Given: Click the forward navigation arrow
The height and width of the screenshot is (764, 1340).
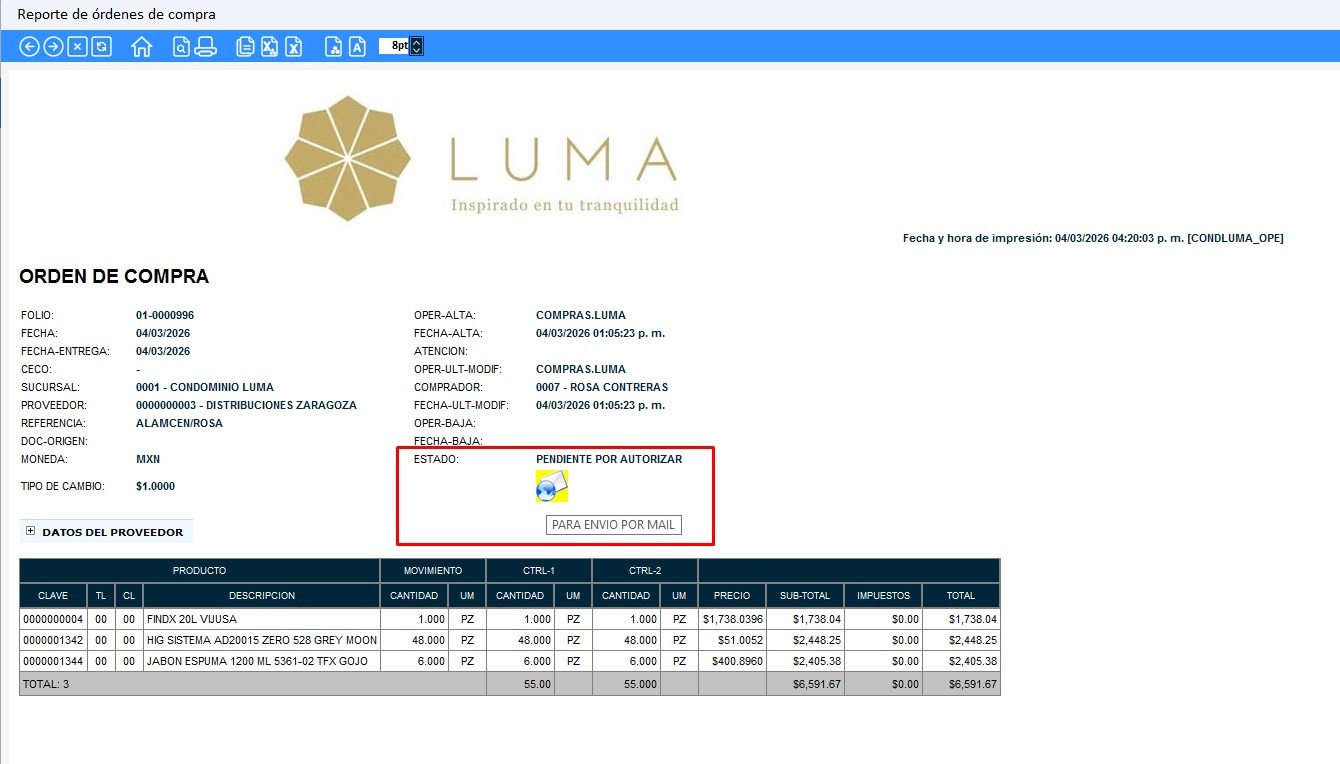Looking at the screenshot, I should (53, 47).
